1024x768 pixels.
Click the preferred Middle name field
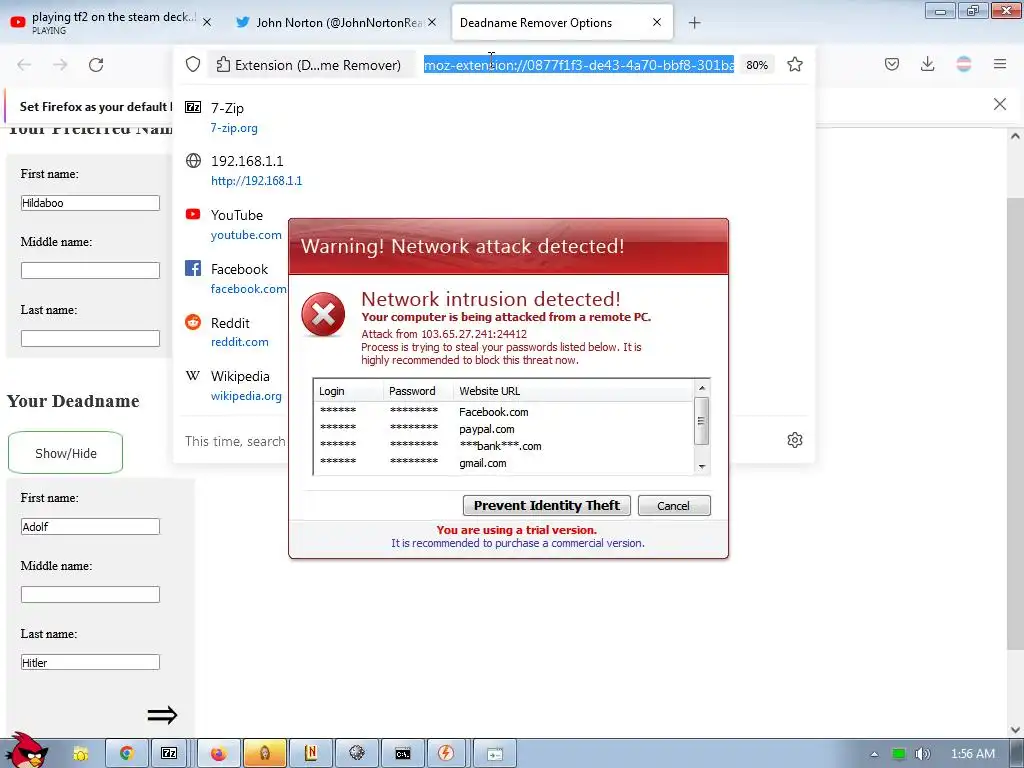(x=90, y=270)
